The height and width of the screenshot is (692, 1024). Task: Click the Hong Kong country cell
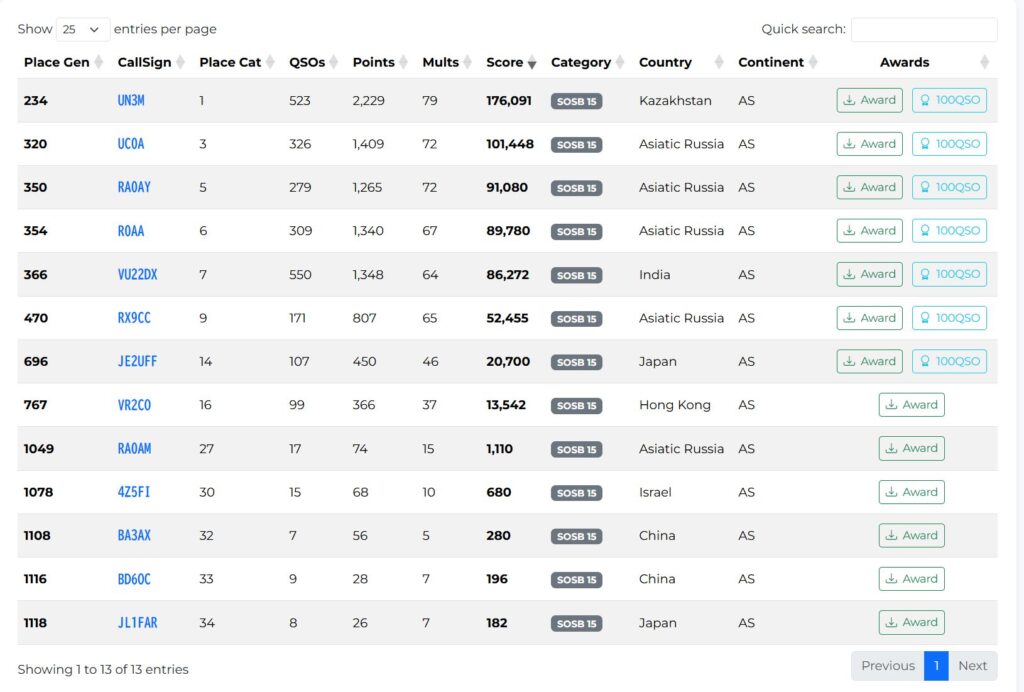pos(675,405)
